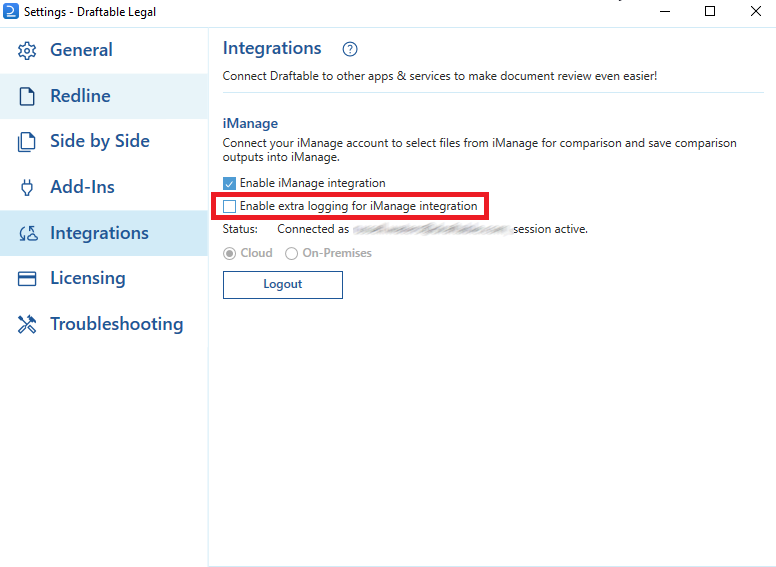Click the 'Connected as' status text
Screen dimensions: 776x567
click(x=313, y=229)
